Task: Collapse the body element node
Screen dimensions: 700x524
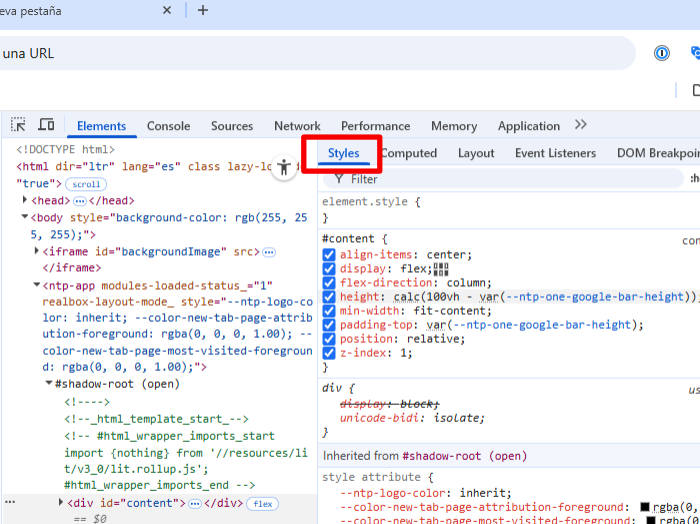Action: (x=25, y=217)
